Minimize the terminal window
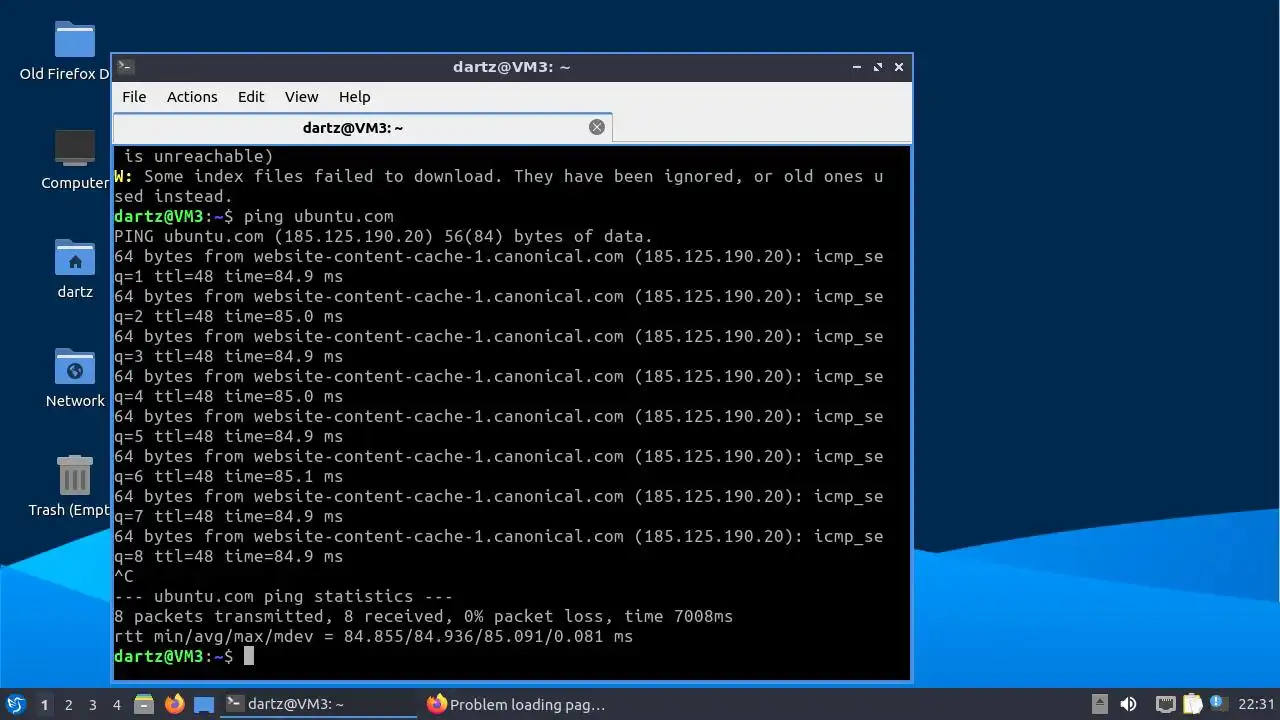 pos(857,67)
